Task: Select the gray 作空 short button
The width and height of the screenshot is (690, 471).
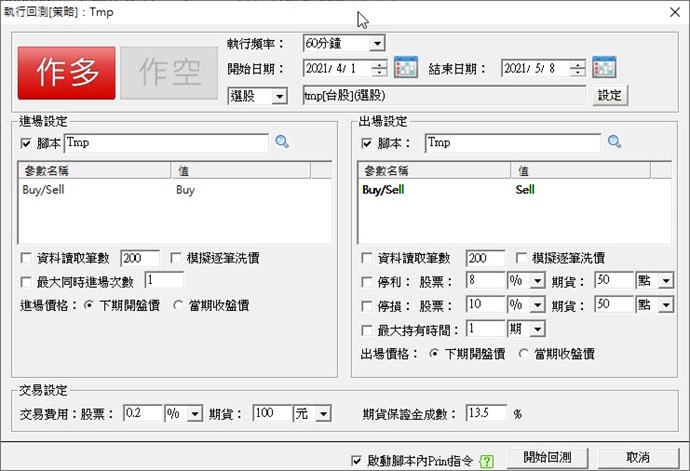Action: [165, 72]
